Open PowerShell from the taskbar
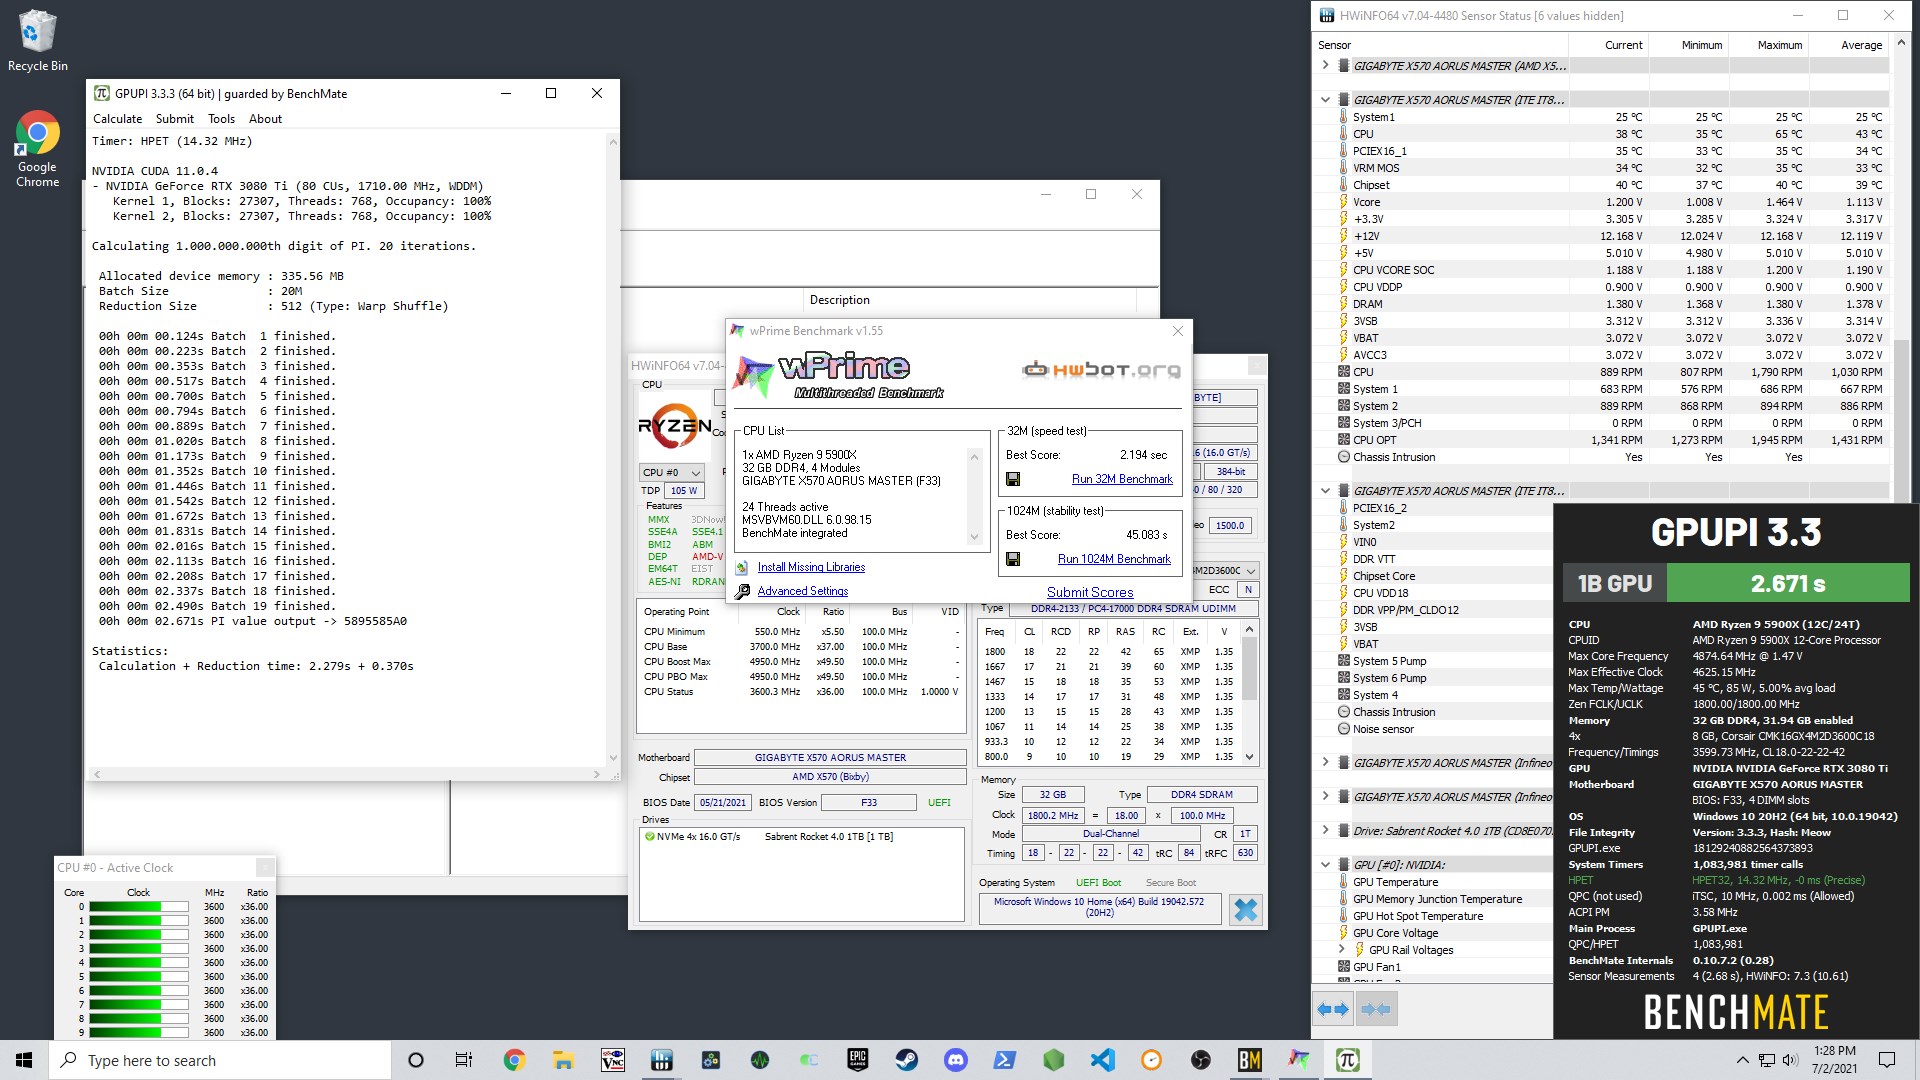 coord(1004,1060)
